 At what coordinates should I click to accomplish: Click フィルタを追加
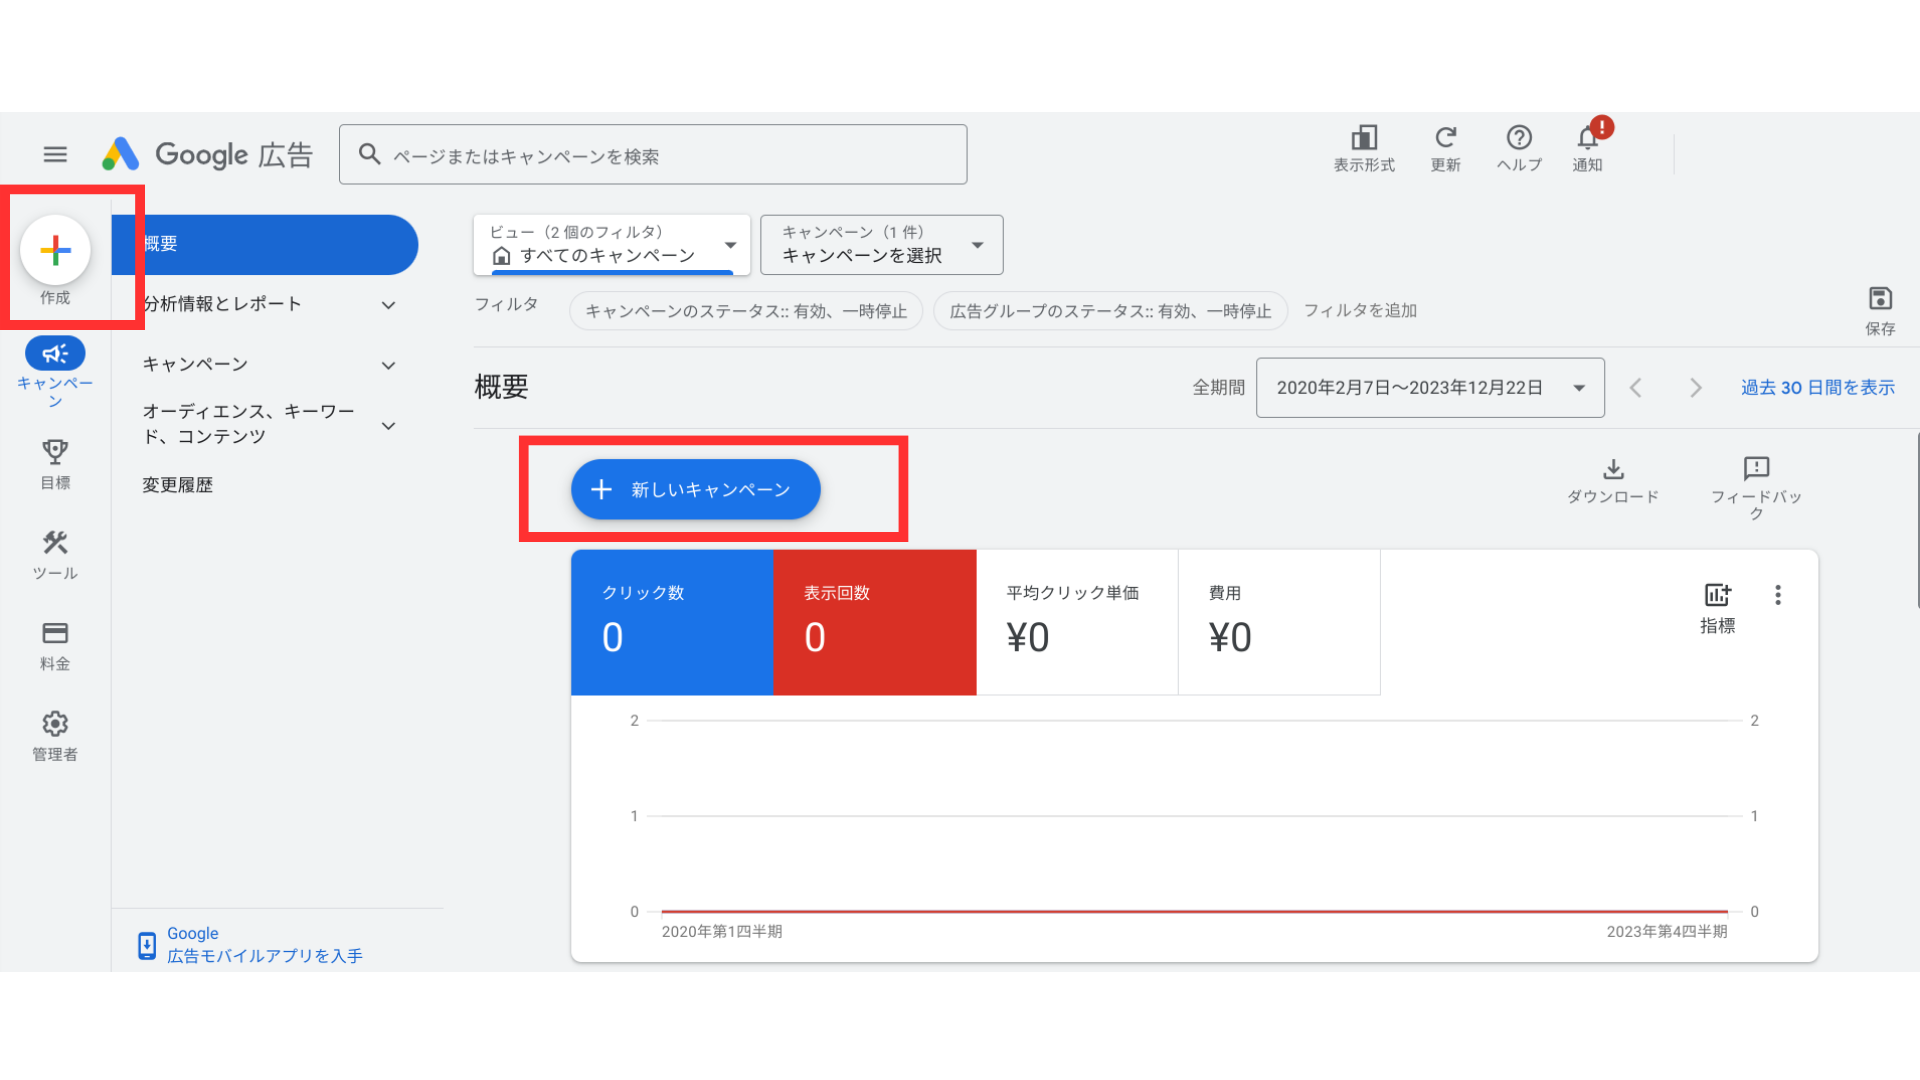pos(1360,311)
